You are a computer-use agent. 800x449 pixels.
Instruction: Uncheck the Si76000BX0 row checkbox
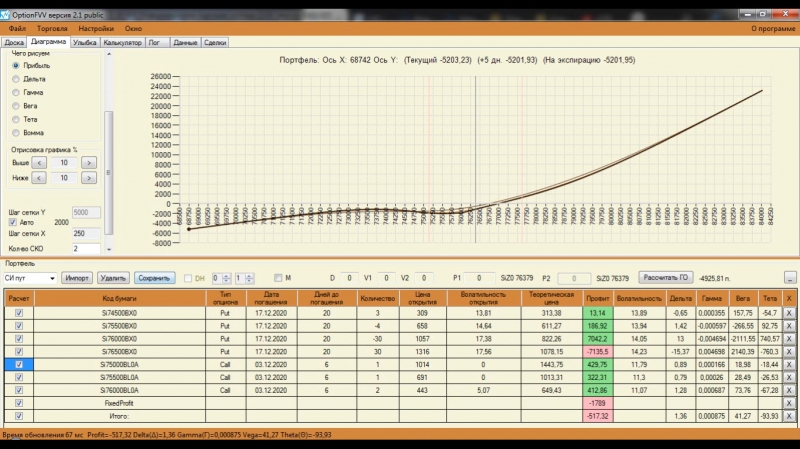(x=19, y=339)
